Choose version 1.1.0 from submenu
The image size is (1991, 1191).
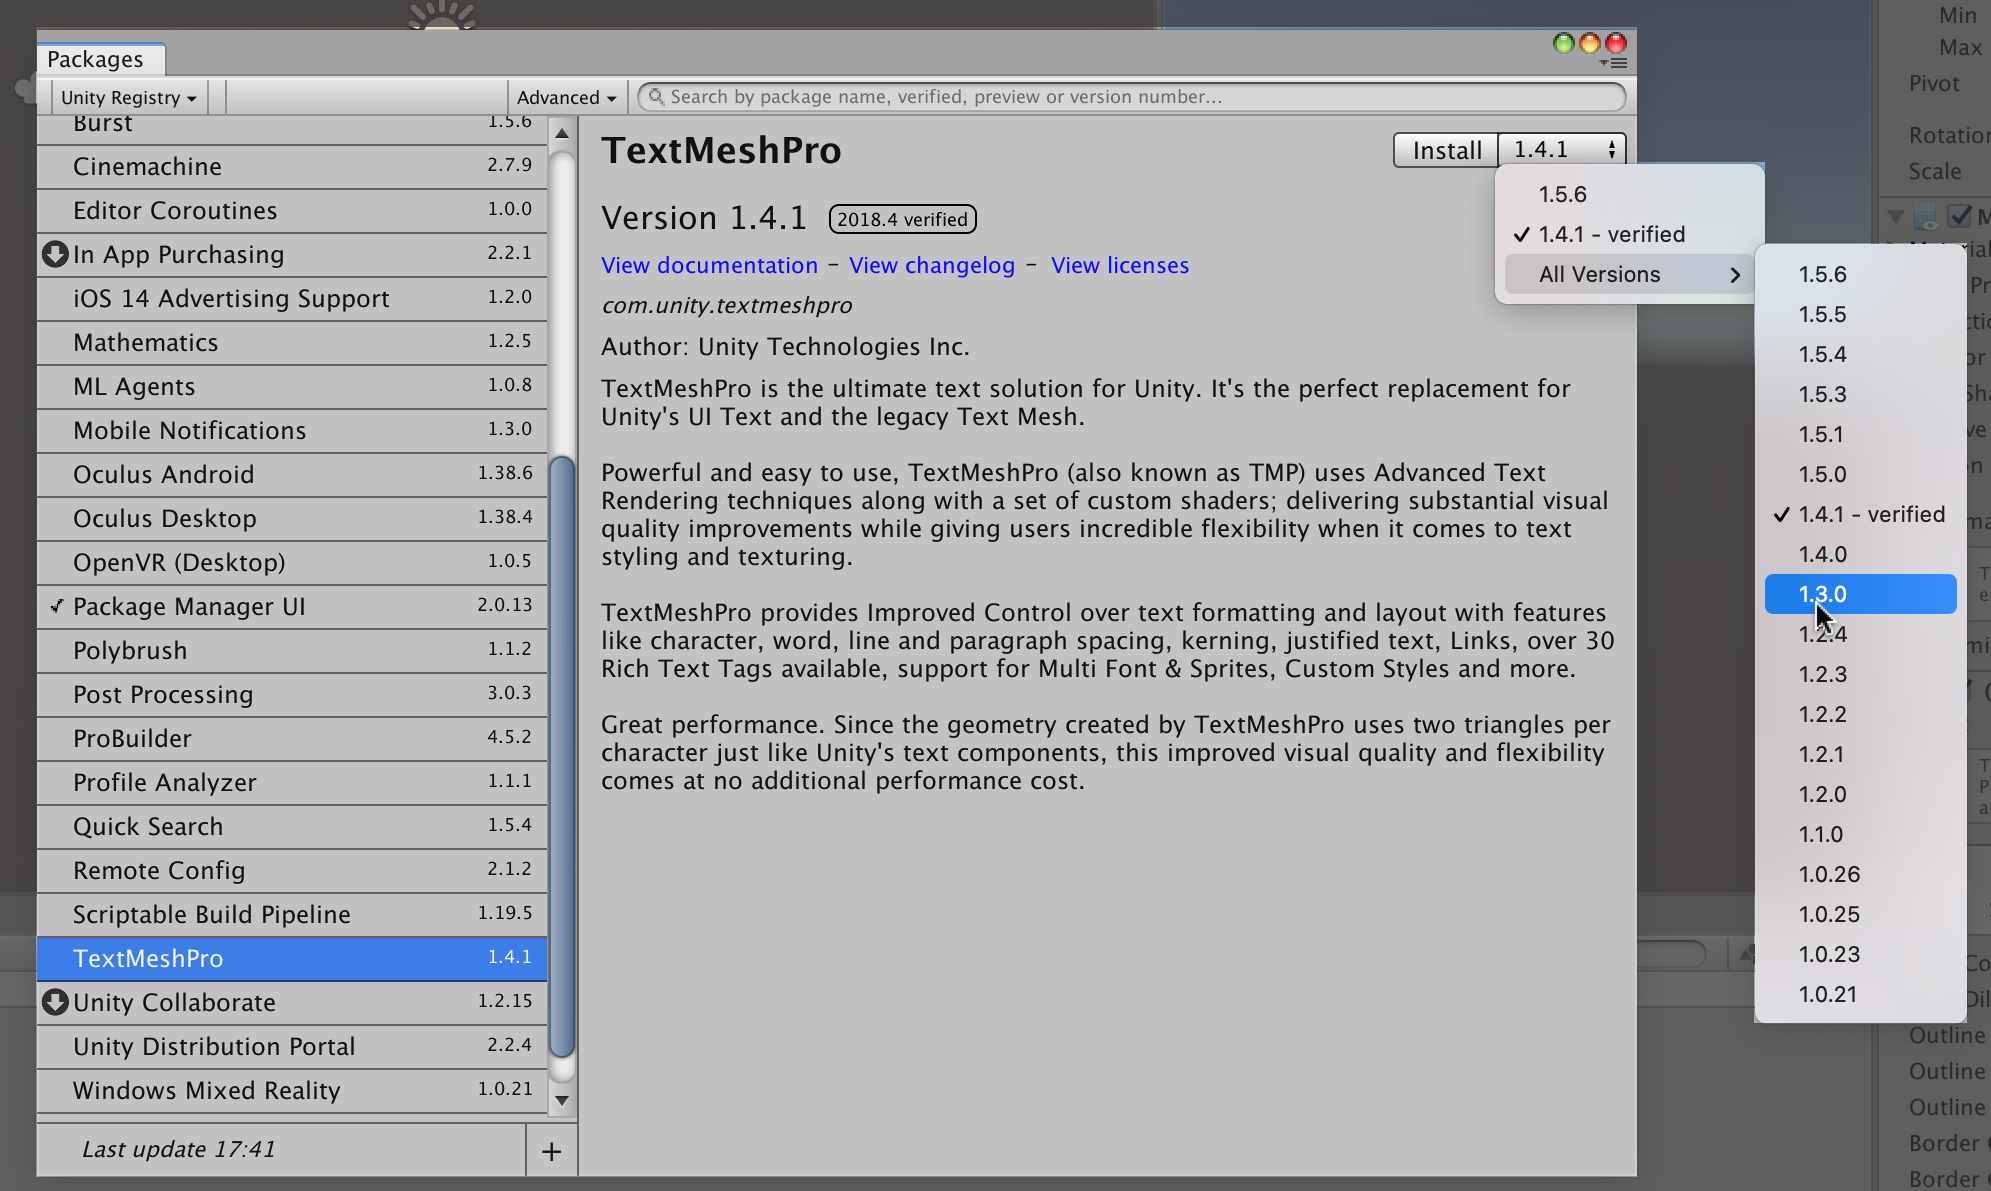pyautogui.click(x=1860, y=834)
